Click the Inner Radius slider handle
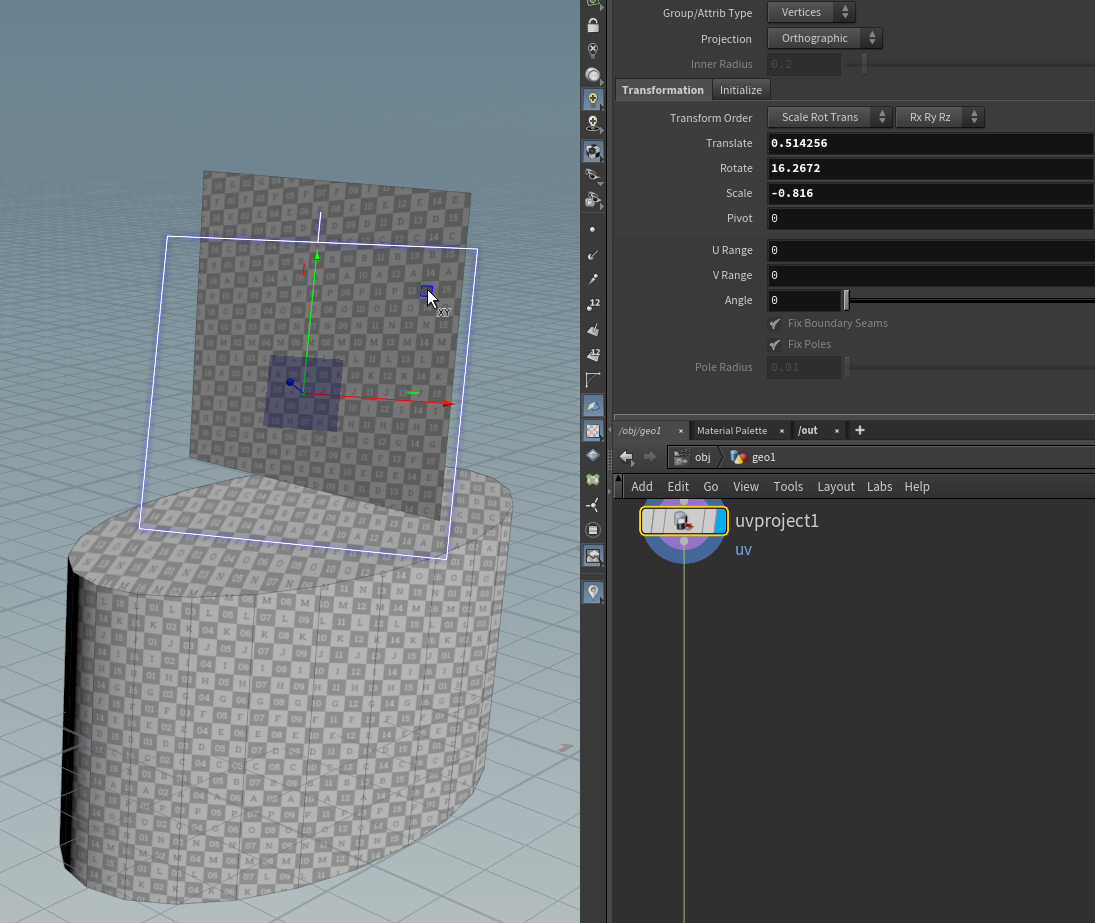The height and width of the screenshot is (923, 1095). pos(865,64)
